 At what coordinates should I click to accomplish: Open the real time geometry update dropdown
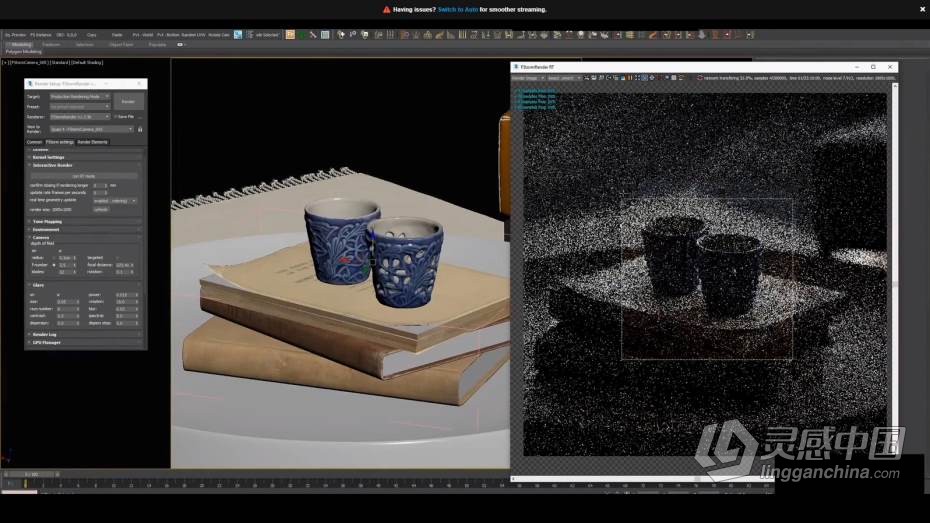click(115, 201)
